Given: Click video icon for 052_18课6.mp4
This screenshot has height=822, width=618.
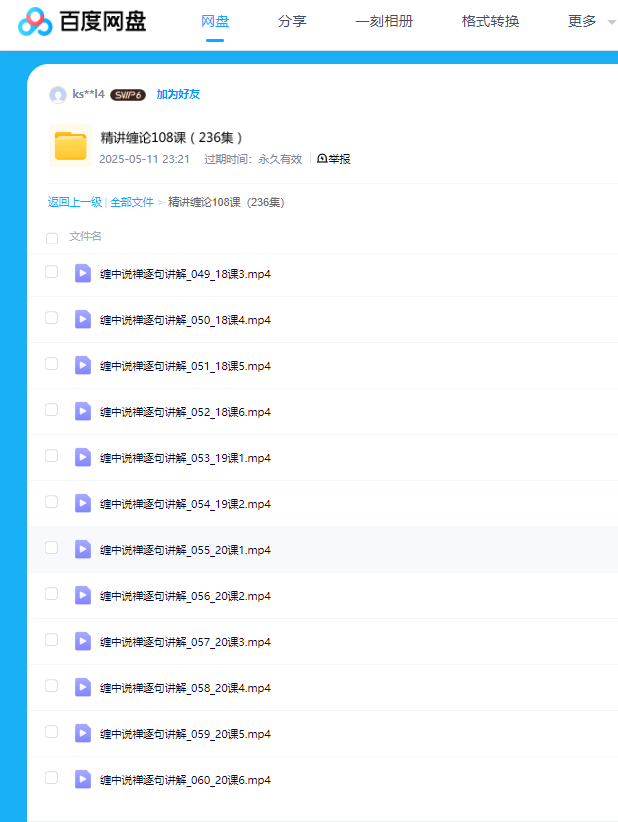Looking at the screenshot, I should click(83, 411).
